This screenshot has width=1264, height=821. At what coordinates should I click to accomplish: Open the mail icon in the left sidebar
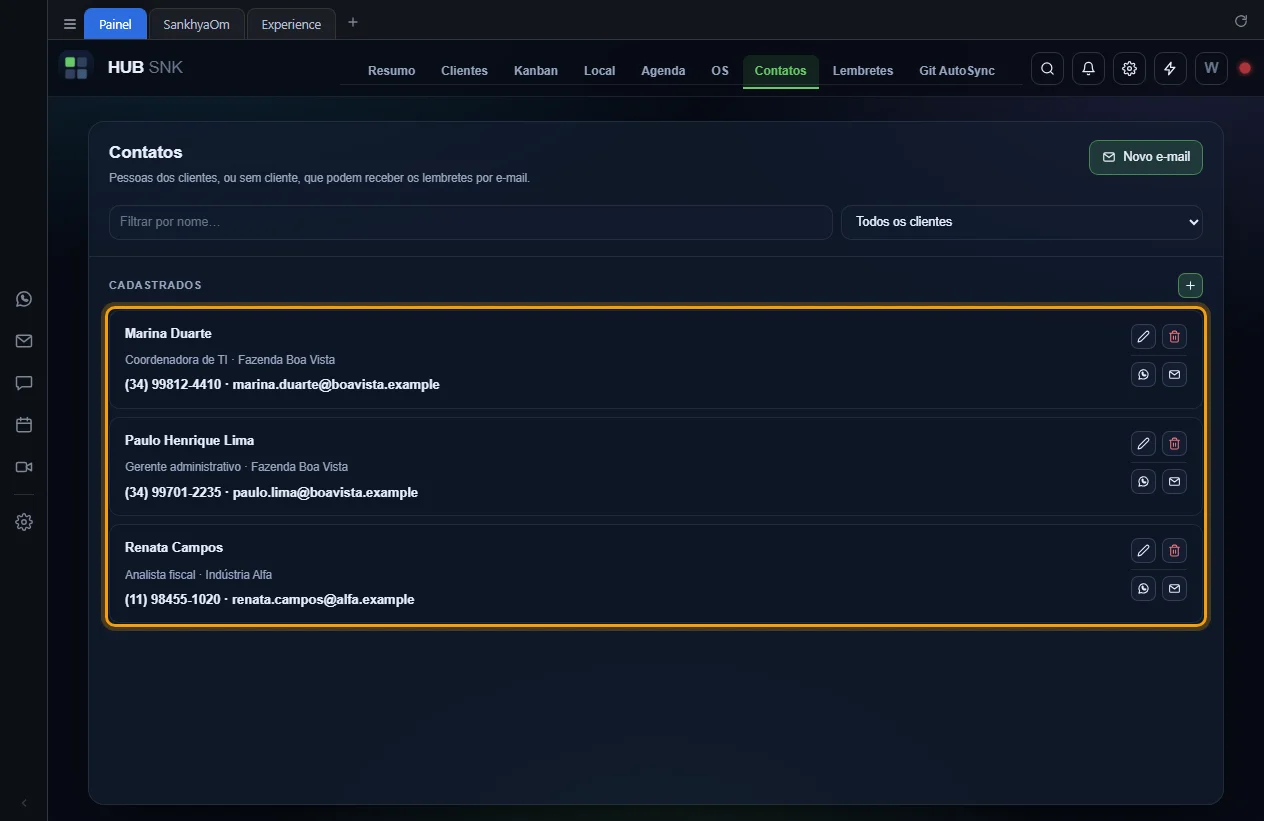click(24, 341)
